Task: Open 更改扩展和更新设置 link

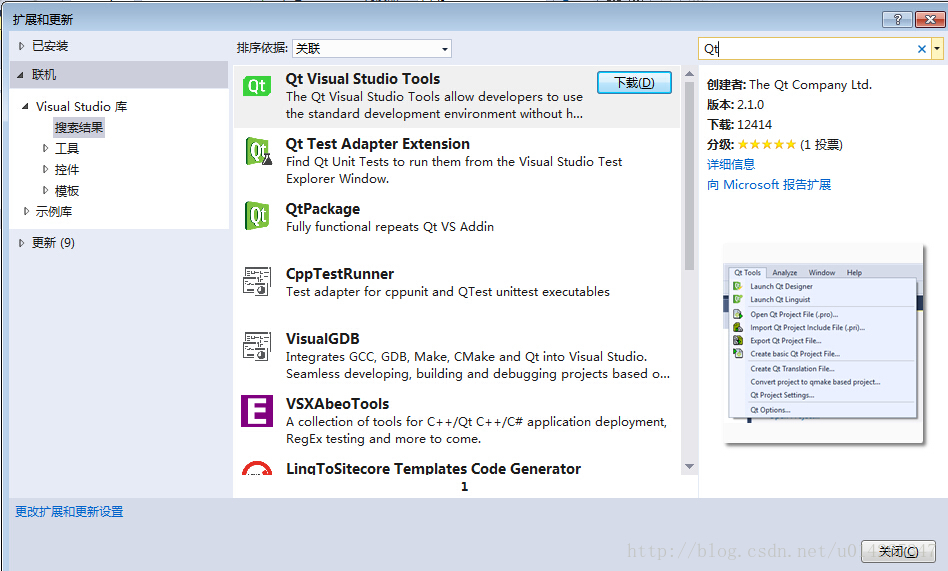Action: [69, 512]
